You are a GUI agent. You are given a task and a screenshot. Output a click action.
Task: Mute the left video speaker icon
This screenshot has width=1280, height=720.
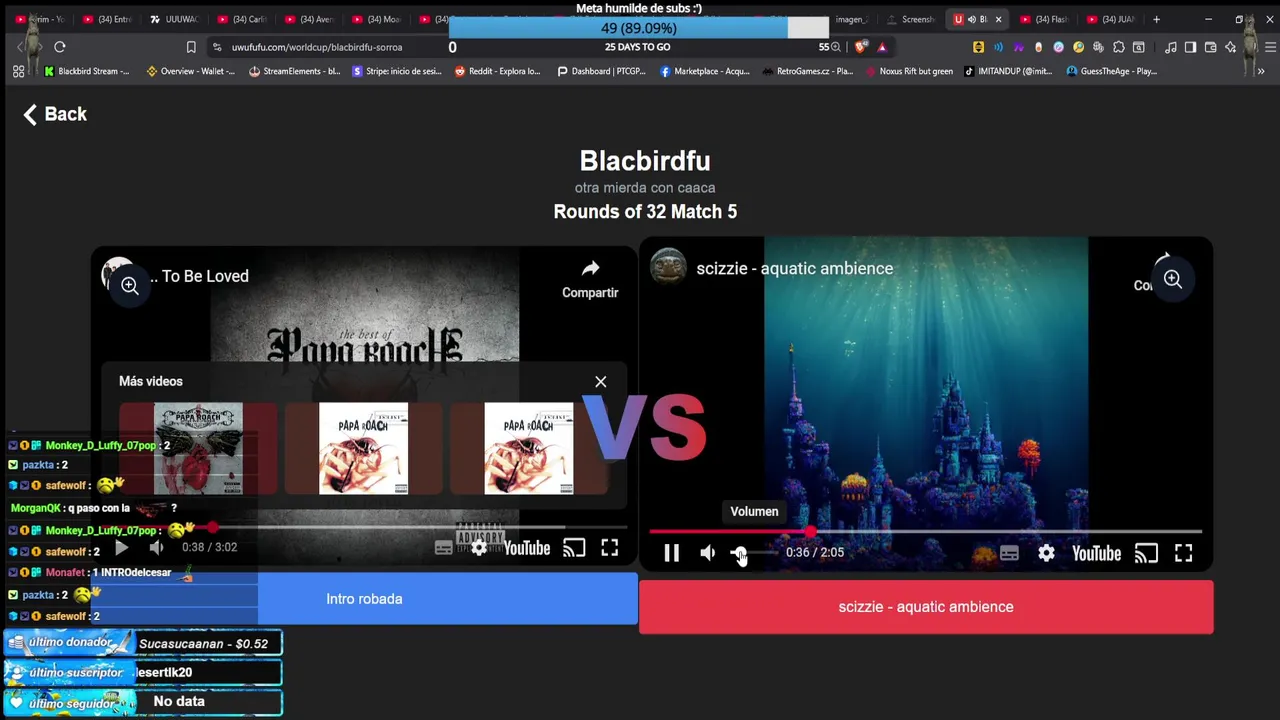coord(156,547)
